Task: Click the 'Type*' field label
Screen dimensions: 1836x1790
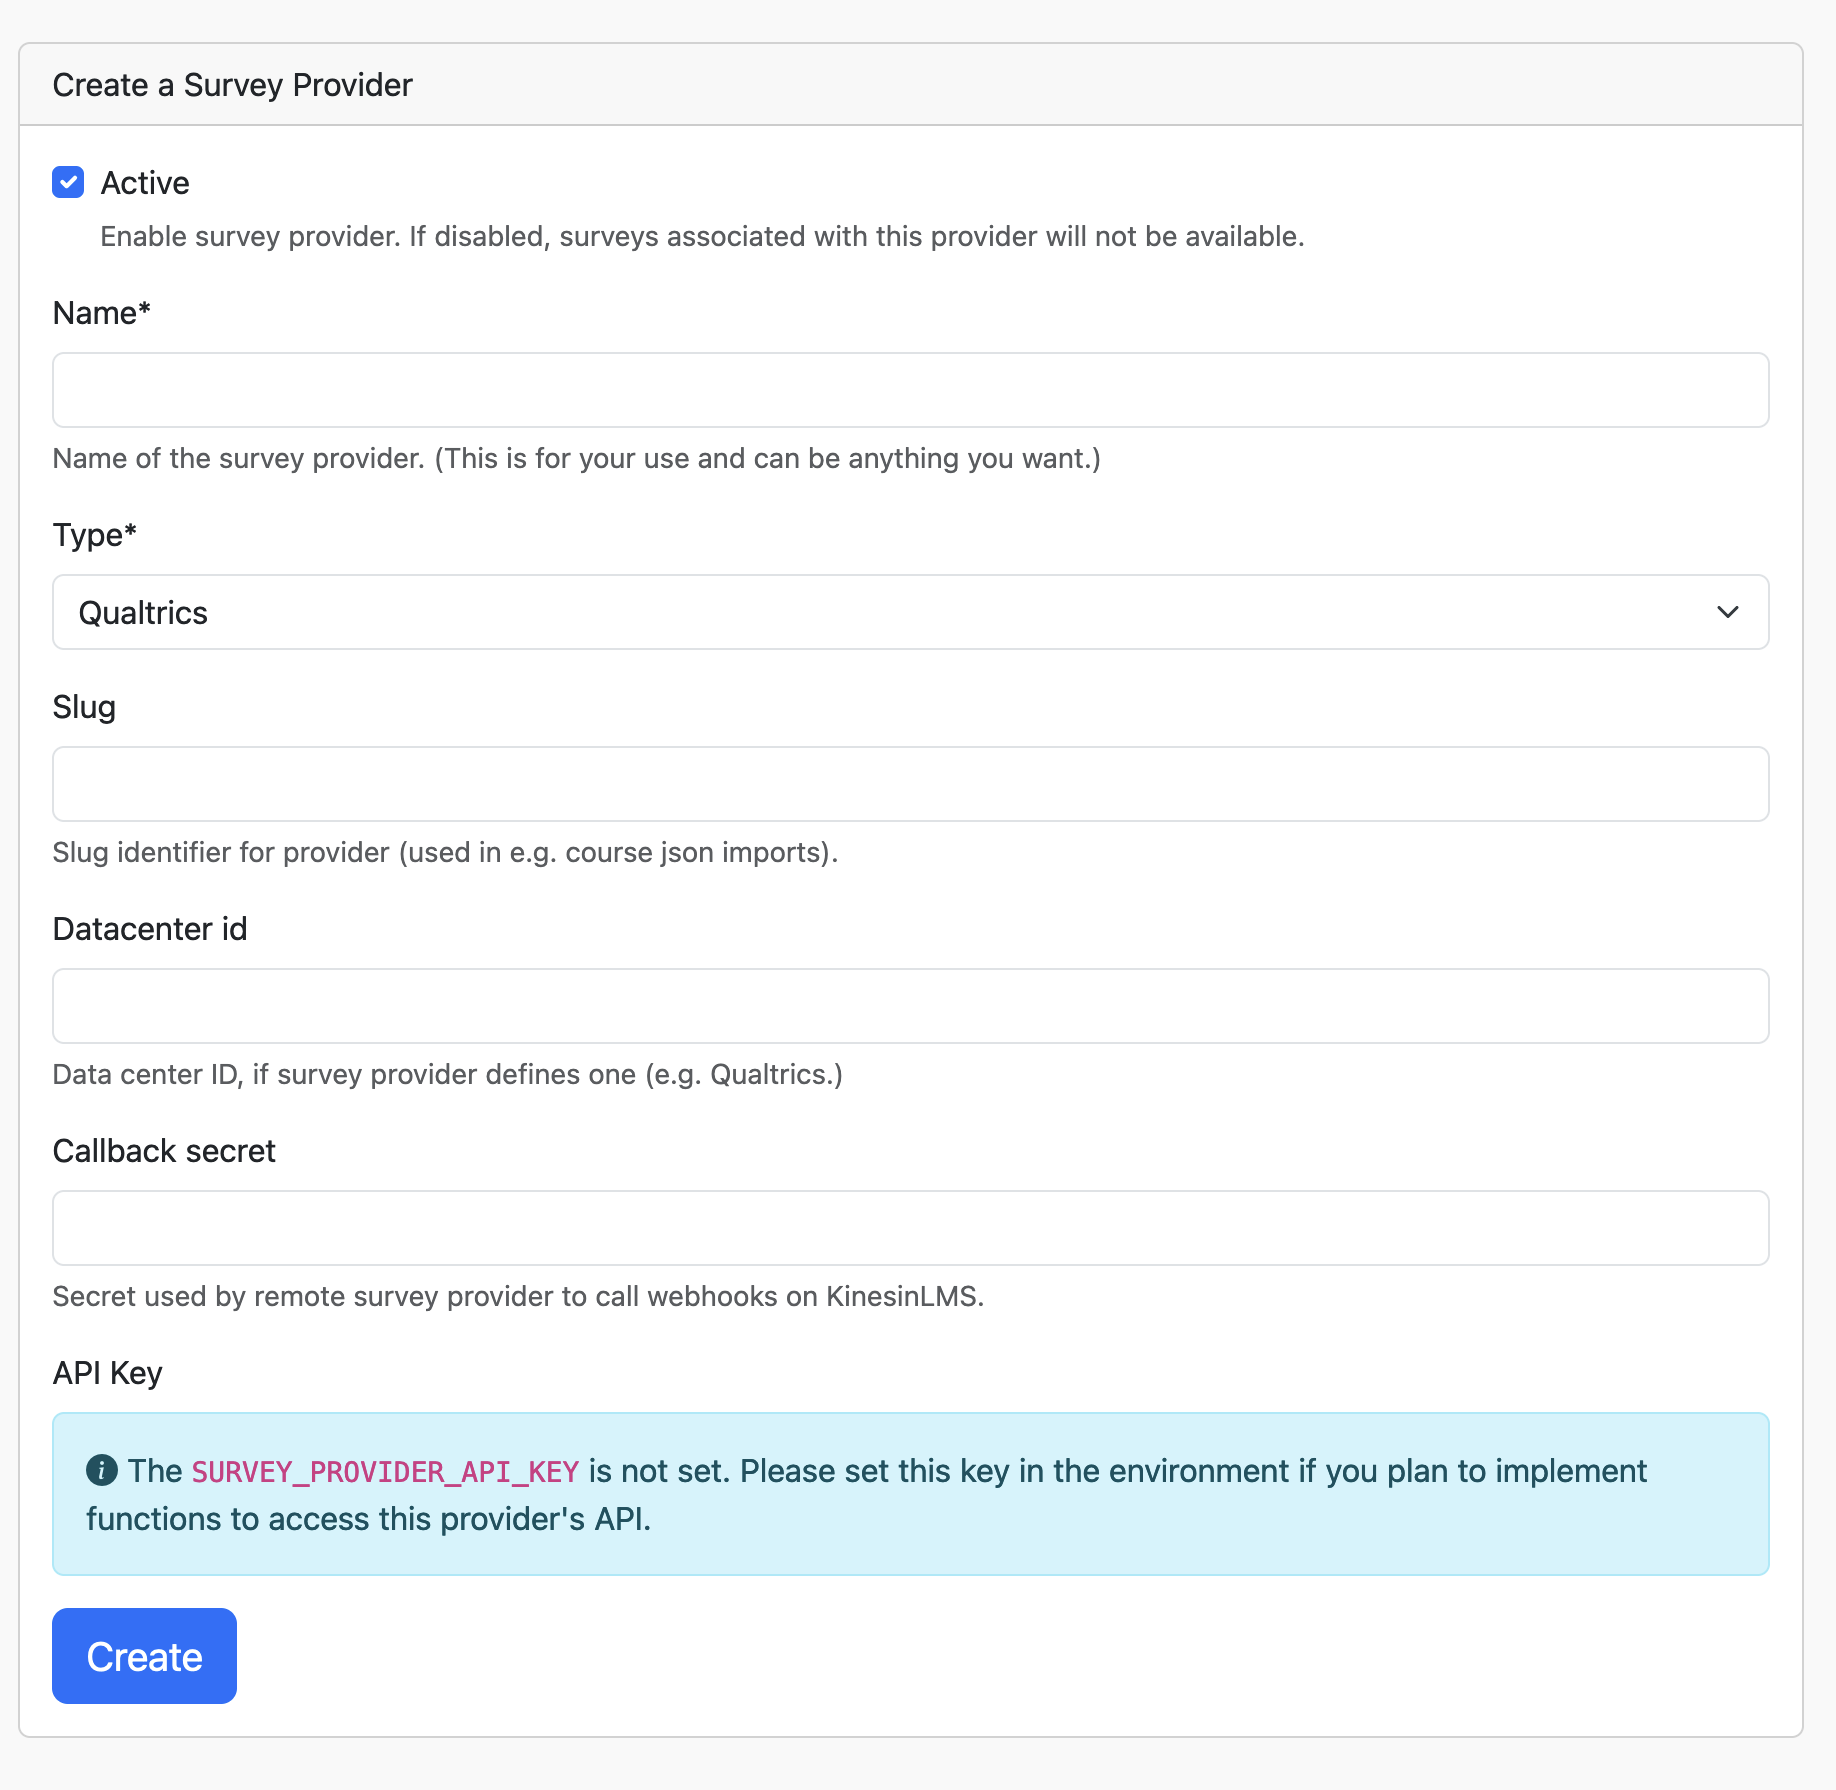Action: (94, 535)
